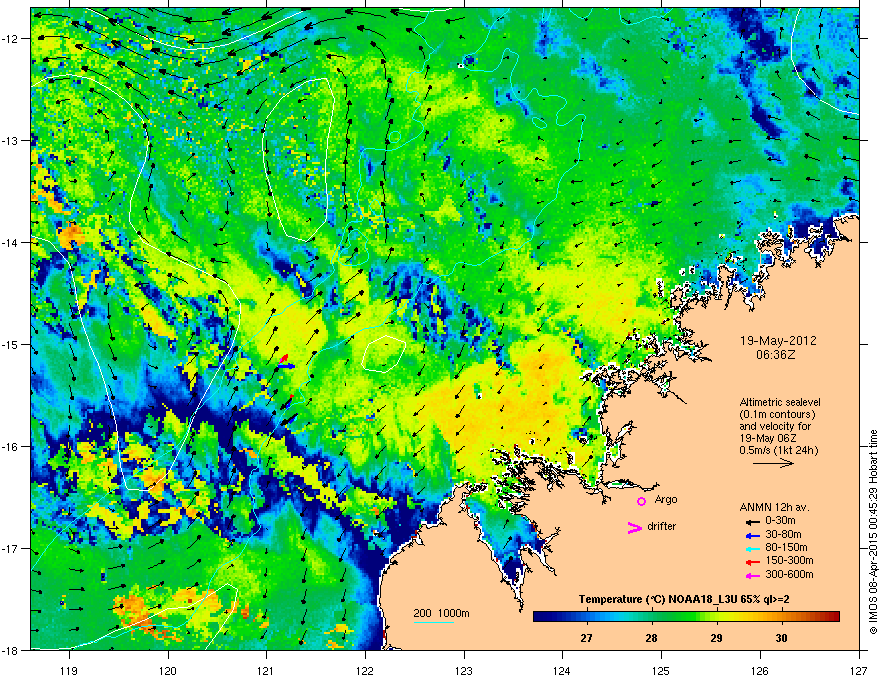Click the magenta drifter arrowhead legend marker

(634, 527)
